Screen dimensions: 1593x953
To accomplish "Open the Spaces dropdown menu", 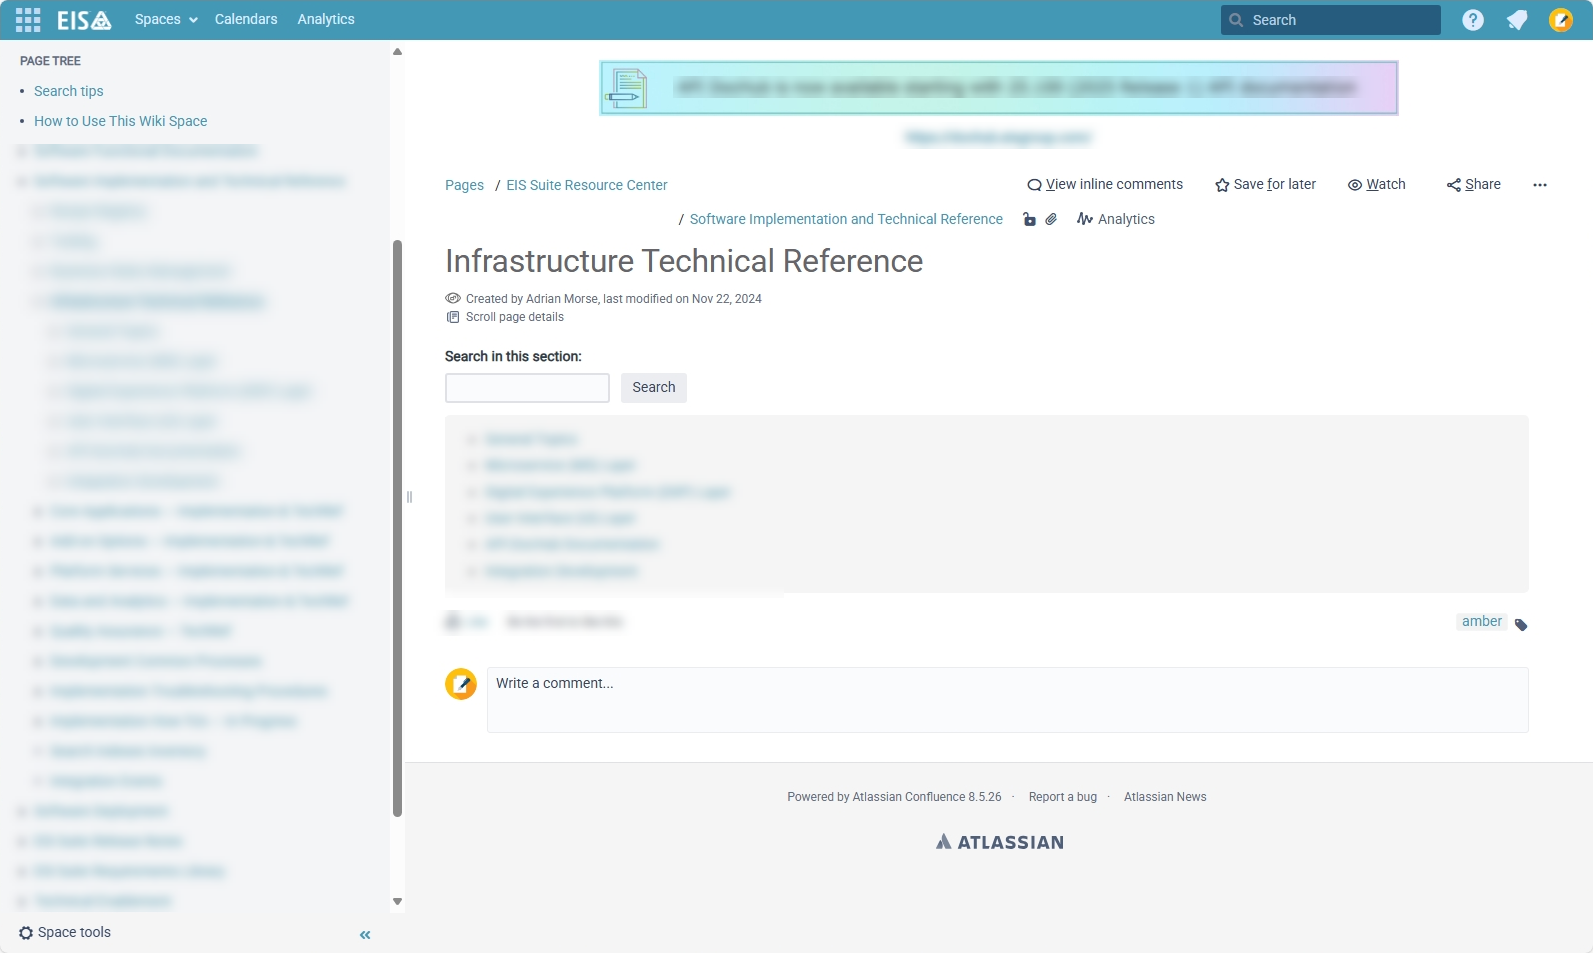I will point(166,20).
